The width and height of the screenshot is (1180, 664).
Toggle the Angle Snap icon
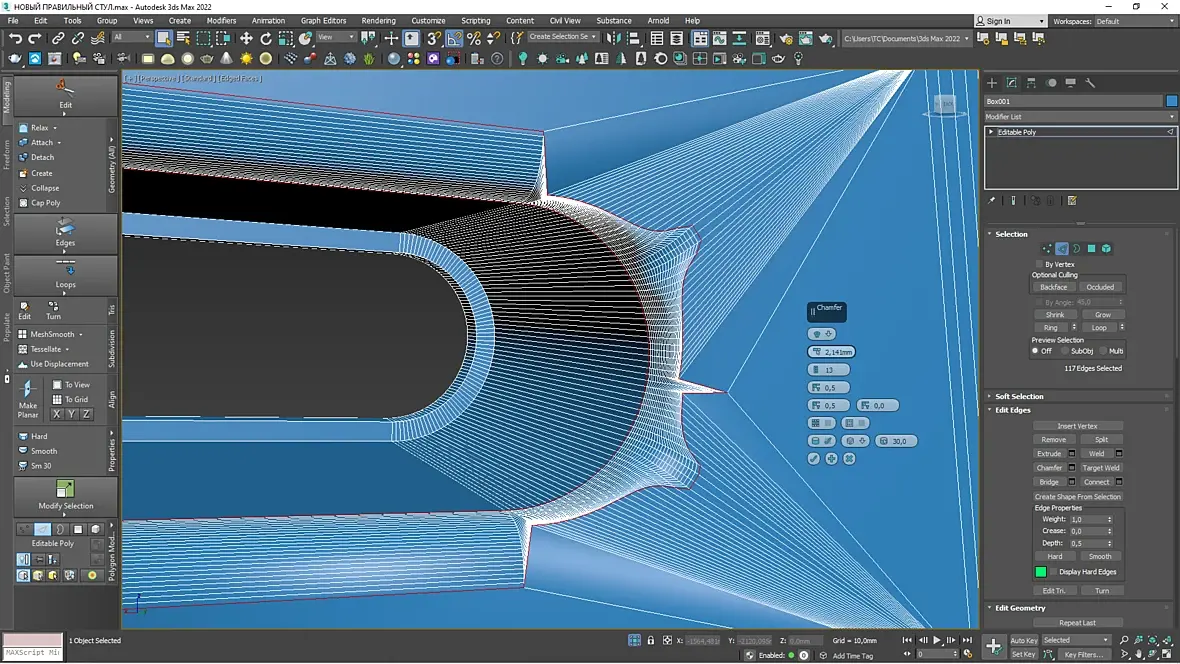pos(454,38)
